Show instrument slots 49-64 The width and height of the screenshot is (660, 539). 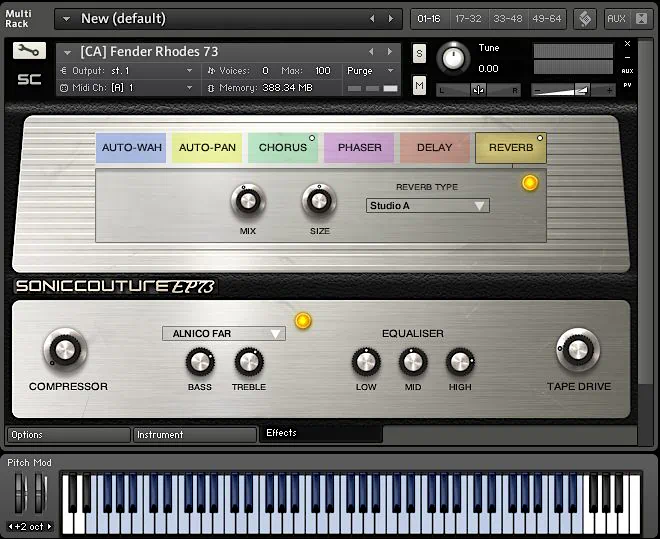pyautogui.click(x=547, y=19)
